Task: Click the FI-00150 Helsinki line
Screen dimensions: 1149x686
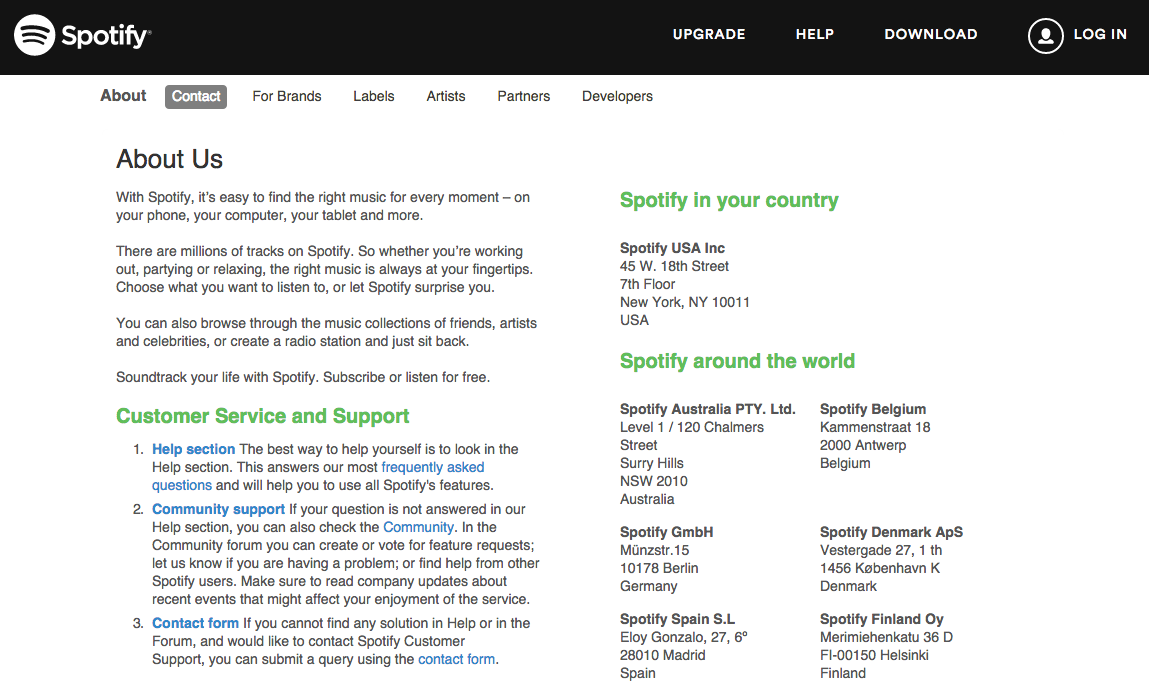Action: (x=874, y=656)
